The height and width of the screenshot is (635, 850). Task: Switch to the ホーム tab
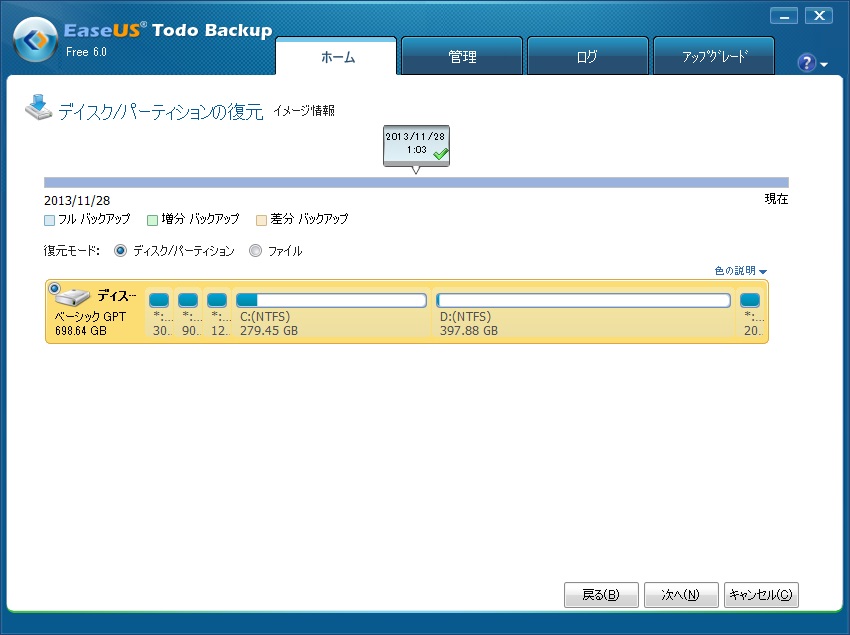pos(336,56)
